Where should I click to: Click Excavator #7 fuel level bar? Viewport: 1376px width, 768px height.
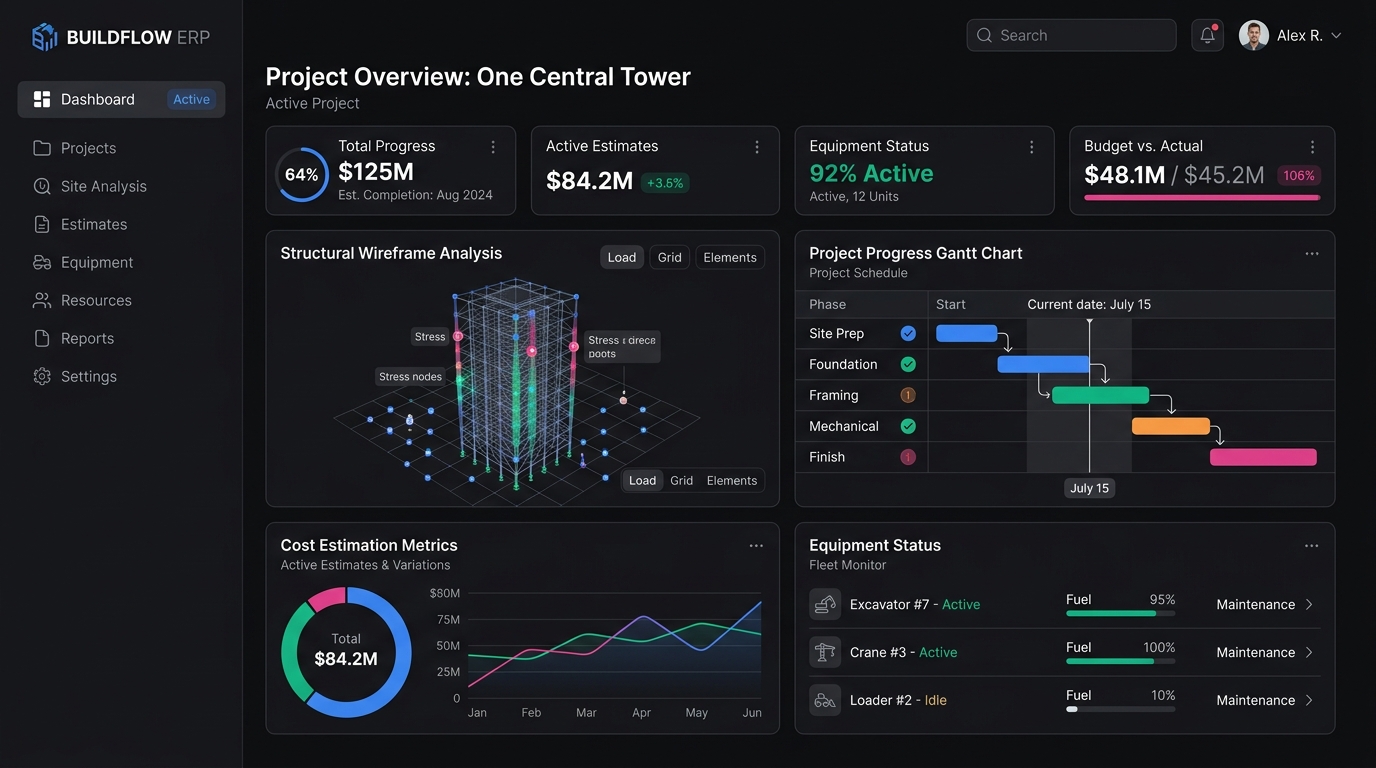coord(1121,613)
